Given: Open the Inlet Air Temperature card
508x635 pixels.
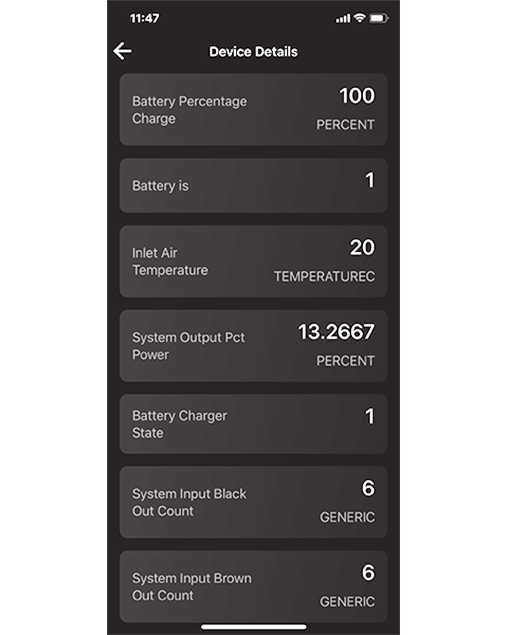Looking at the screenshot, I should pos(254,262).
